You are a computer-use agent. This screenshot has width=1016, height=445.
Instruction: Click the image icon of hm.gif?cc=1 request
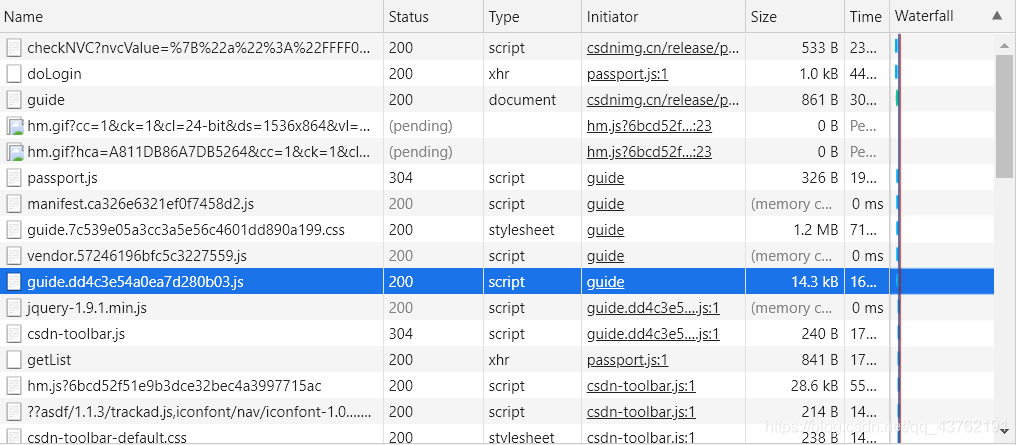14,126
